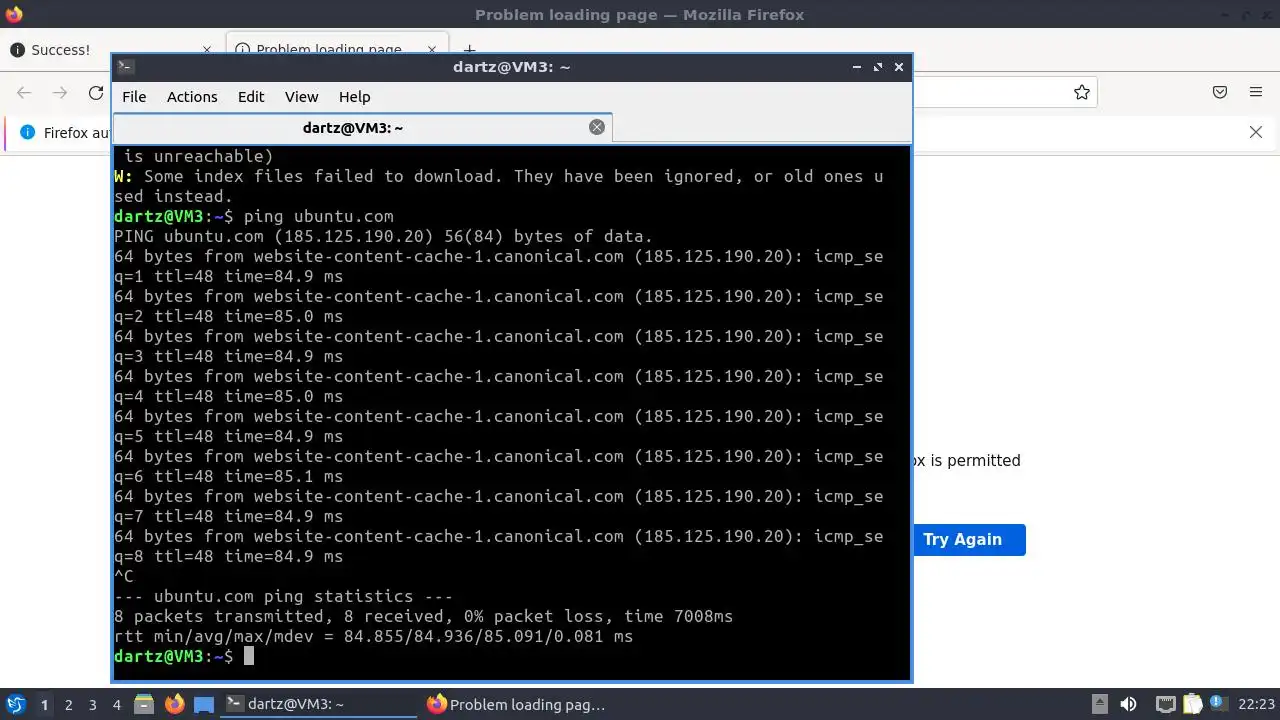Open the View menu in the terminal
This screenshot has width=1280, height=720.
tap(301, 97)
